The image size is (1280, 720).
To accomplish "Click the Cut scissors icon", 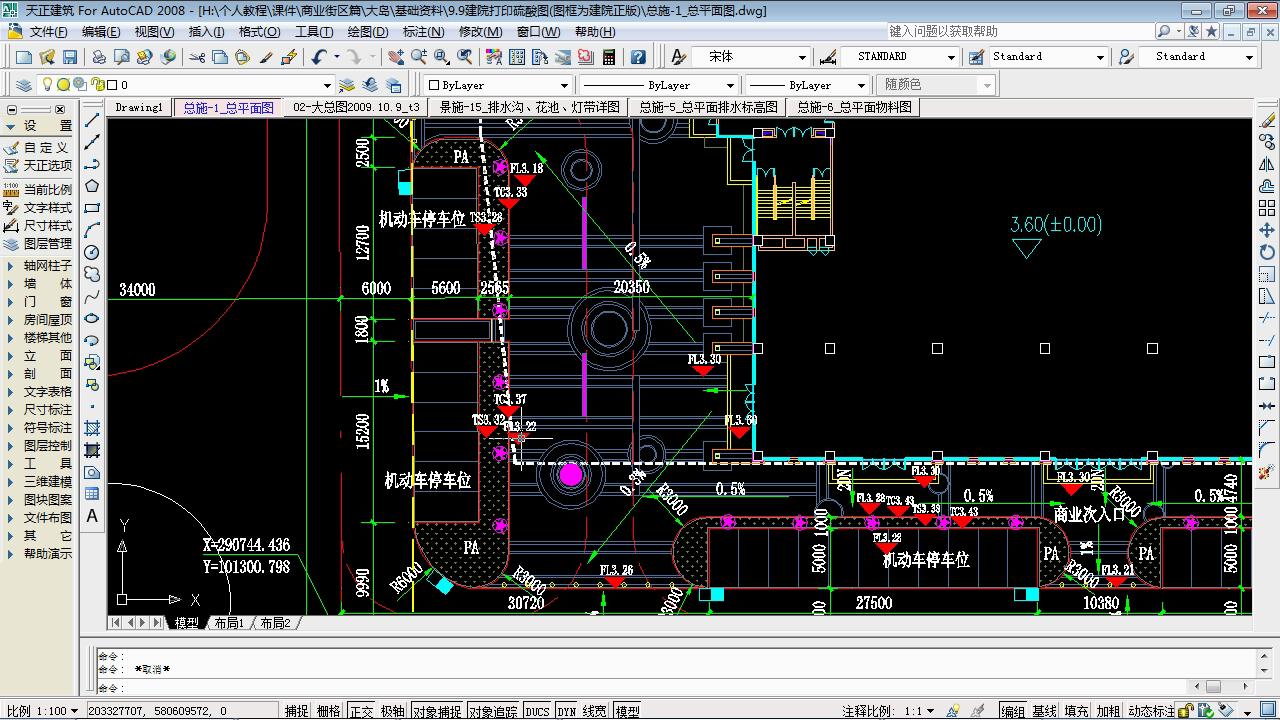I will 195,57.
